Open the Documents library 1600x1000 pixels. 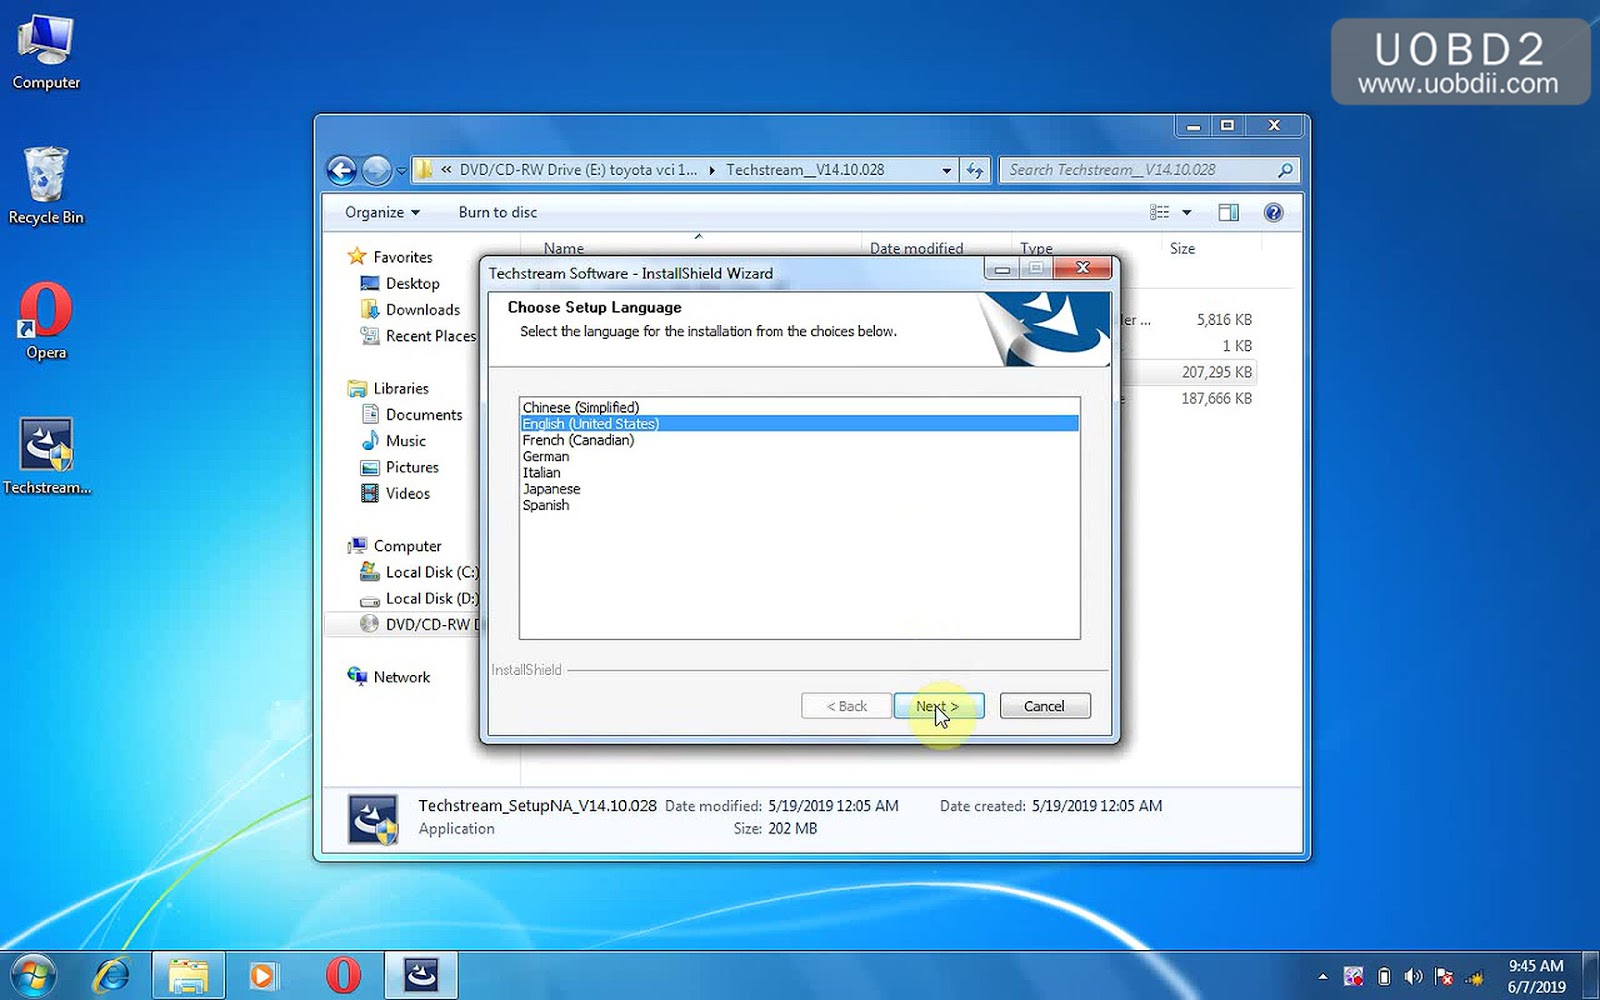pyautogui.click(x=423, y=414)
